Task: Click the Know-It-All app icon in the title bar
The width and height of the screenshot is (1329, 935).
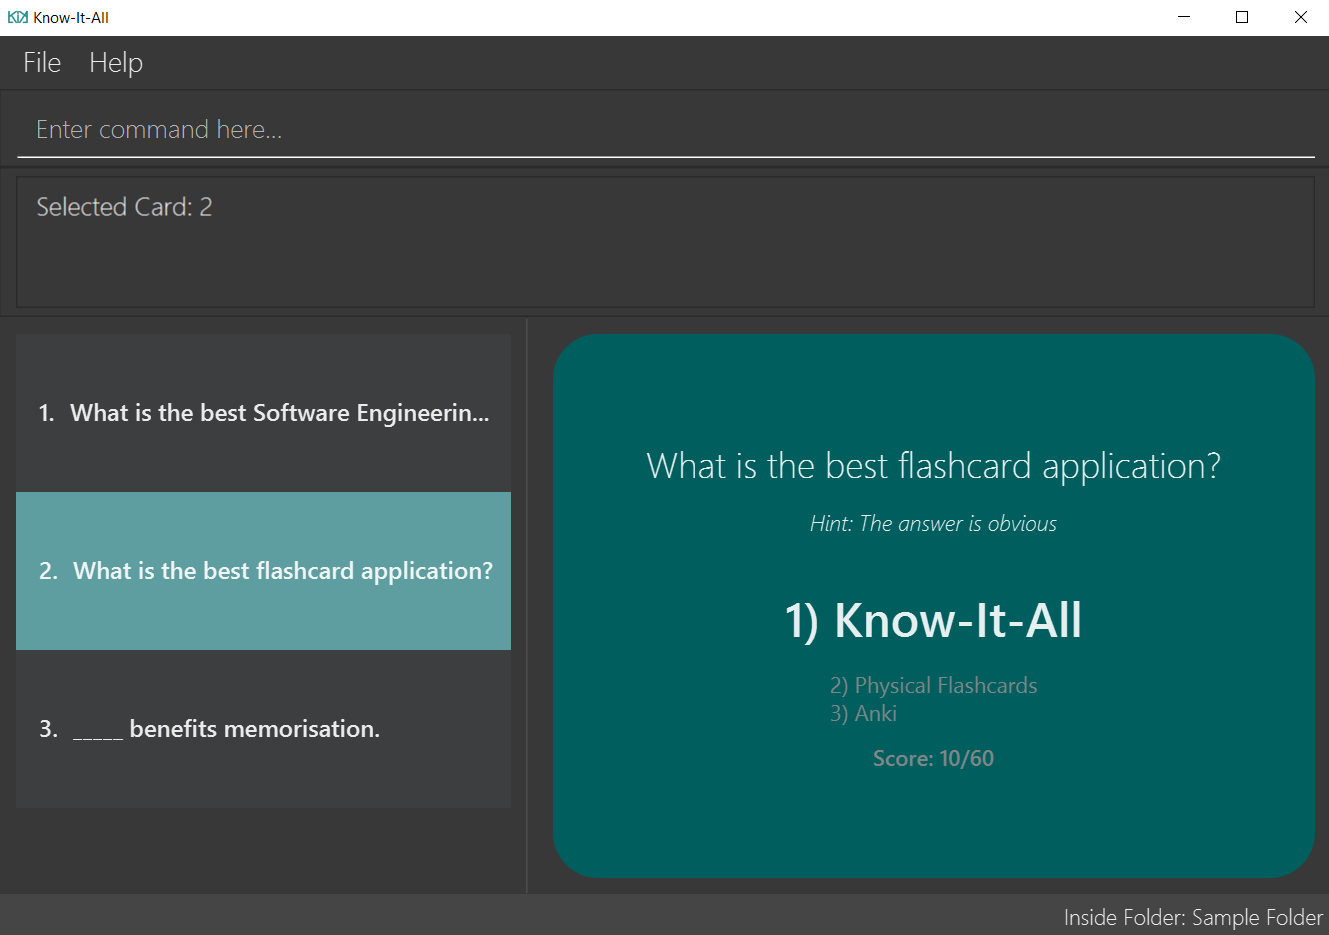Action: [x=17, y=17]
